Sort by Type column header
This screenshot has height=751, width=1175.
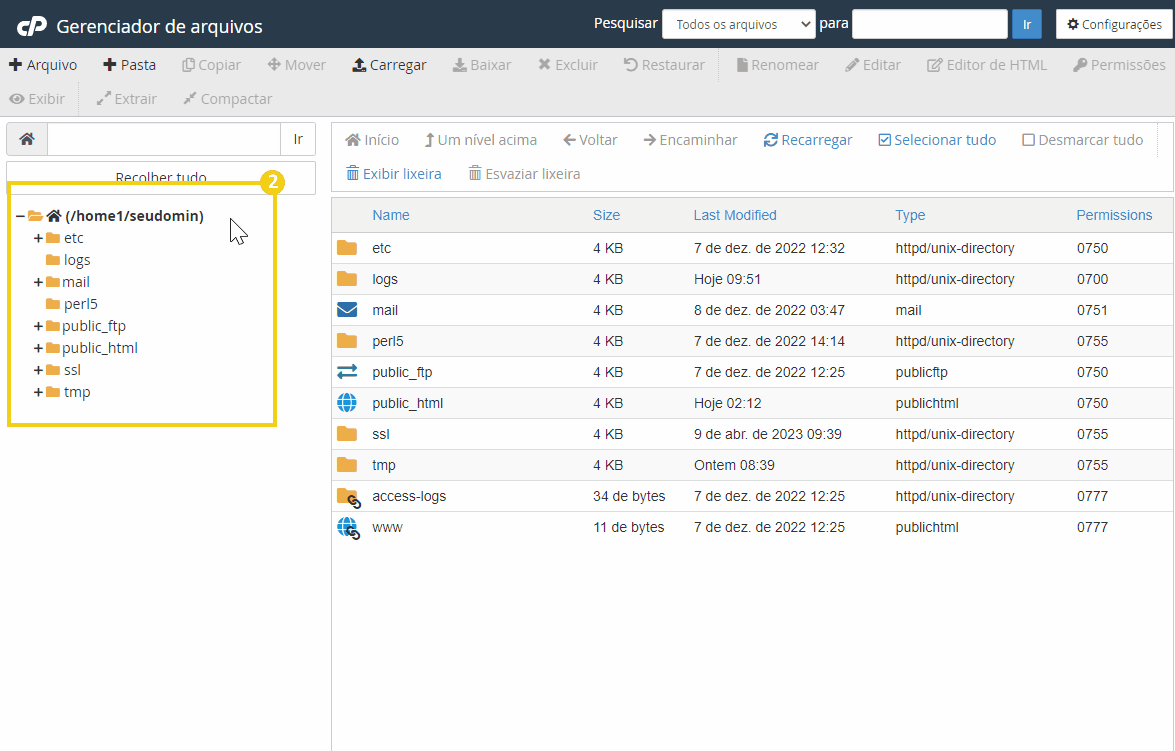910,215
